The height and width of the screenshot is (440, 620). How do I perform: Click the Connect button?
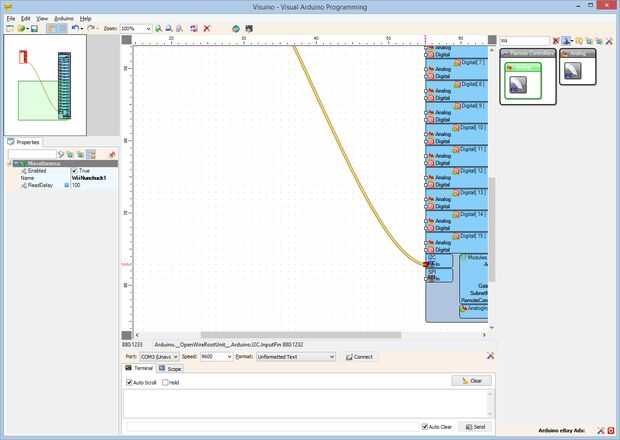[359, 357]
